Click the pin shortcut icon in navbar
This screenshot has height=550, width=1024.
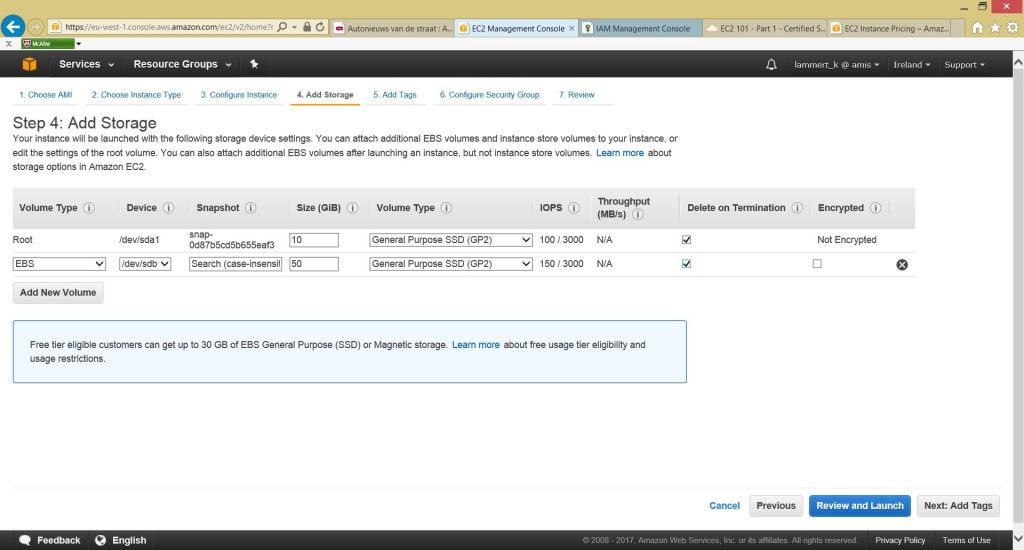click(x=254, y=65)
